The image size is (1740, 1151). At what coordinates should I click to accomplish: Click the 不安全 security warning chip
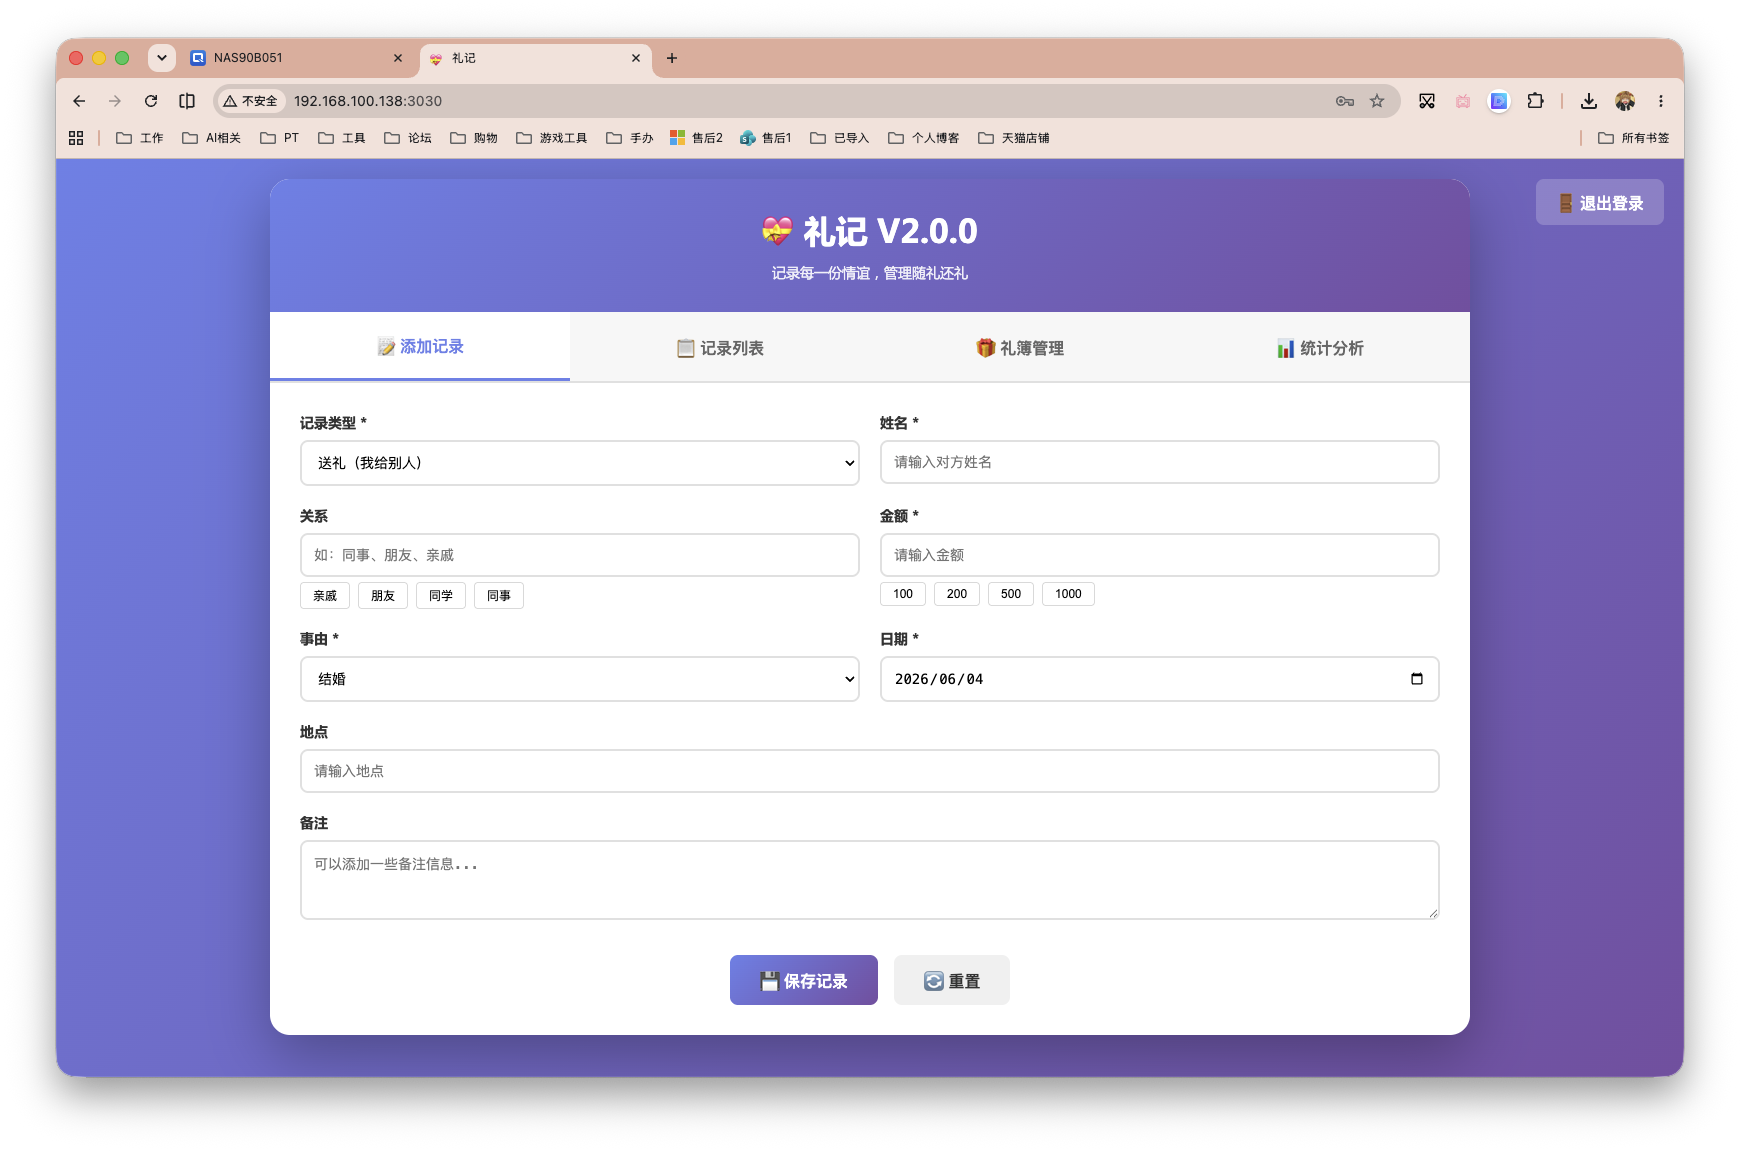click(x=251, y=101)
